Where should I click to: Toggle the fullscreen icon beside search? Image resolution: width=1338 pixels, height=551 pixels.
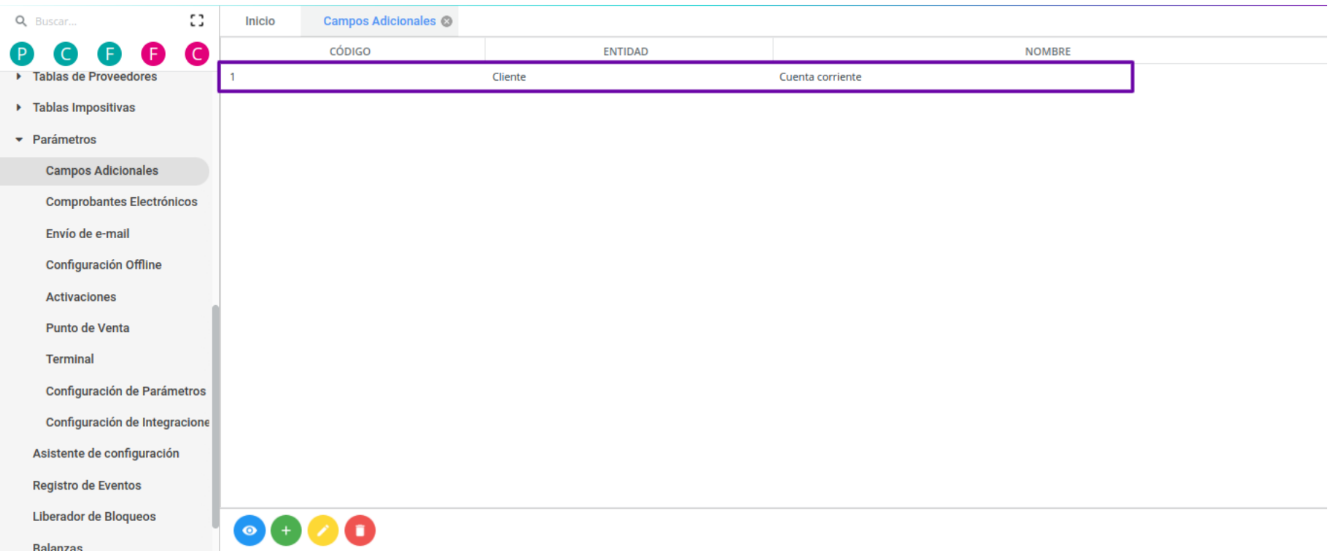[197, 20]
